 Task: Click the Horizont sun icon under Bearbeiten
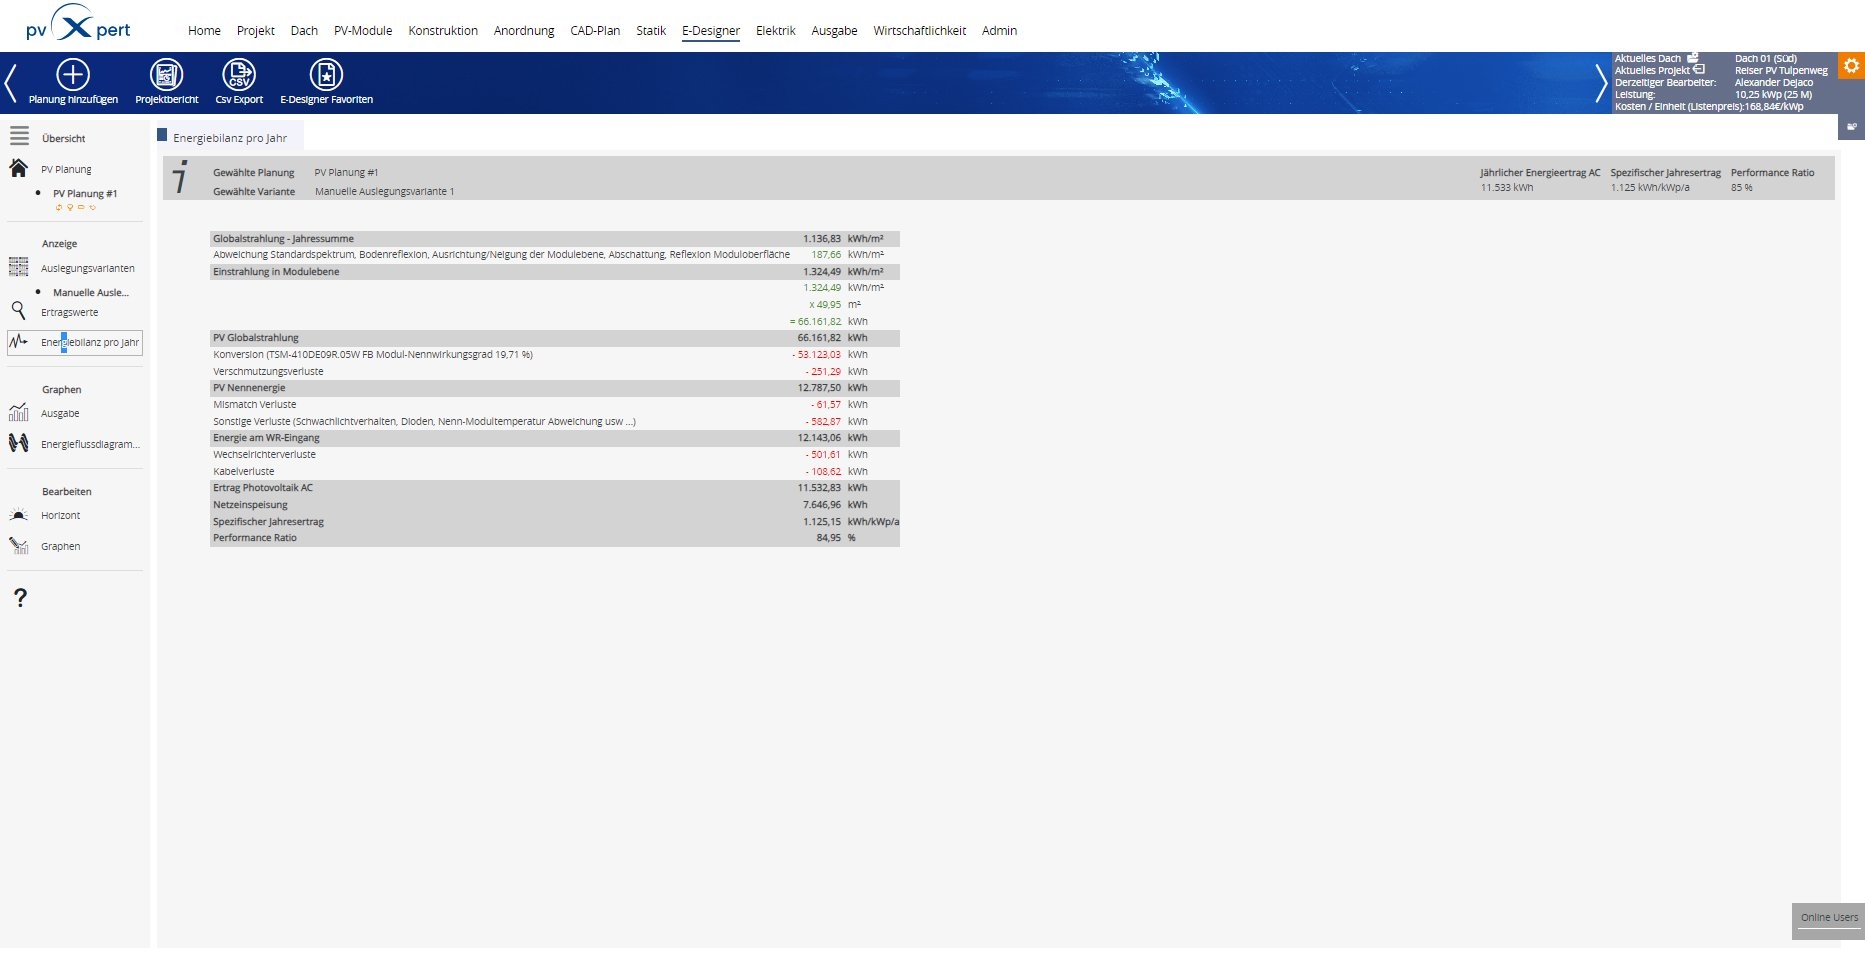pos(17,514)
